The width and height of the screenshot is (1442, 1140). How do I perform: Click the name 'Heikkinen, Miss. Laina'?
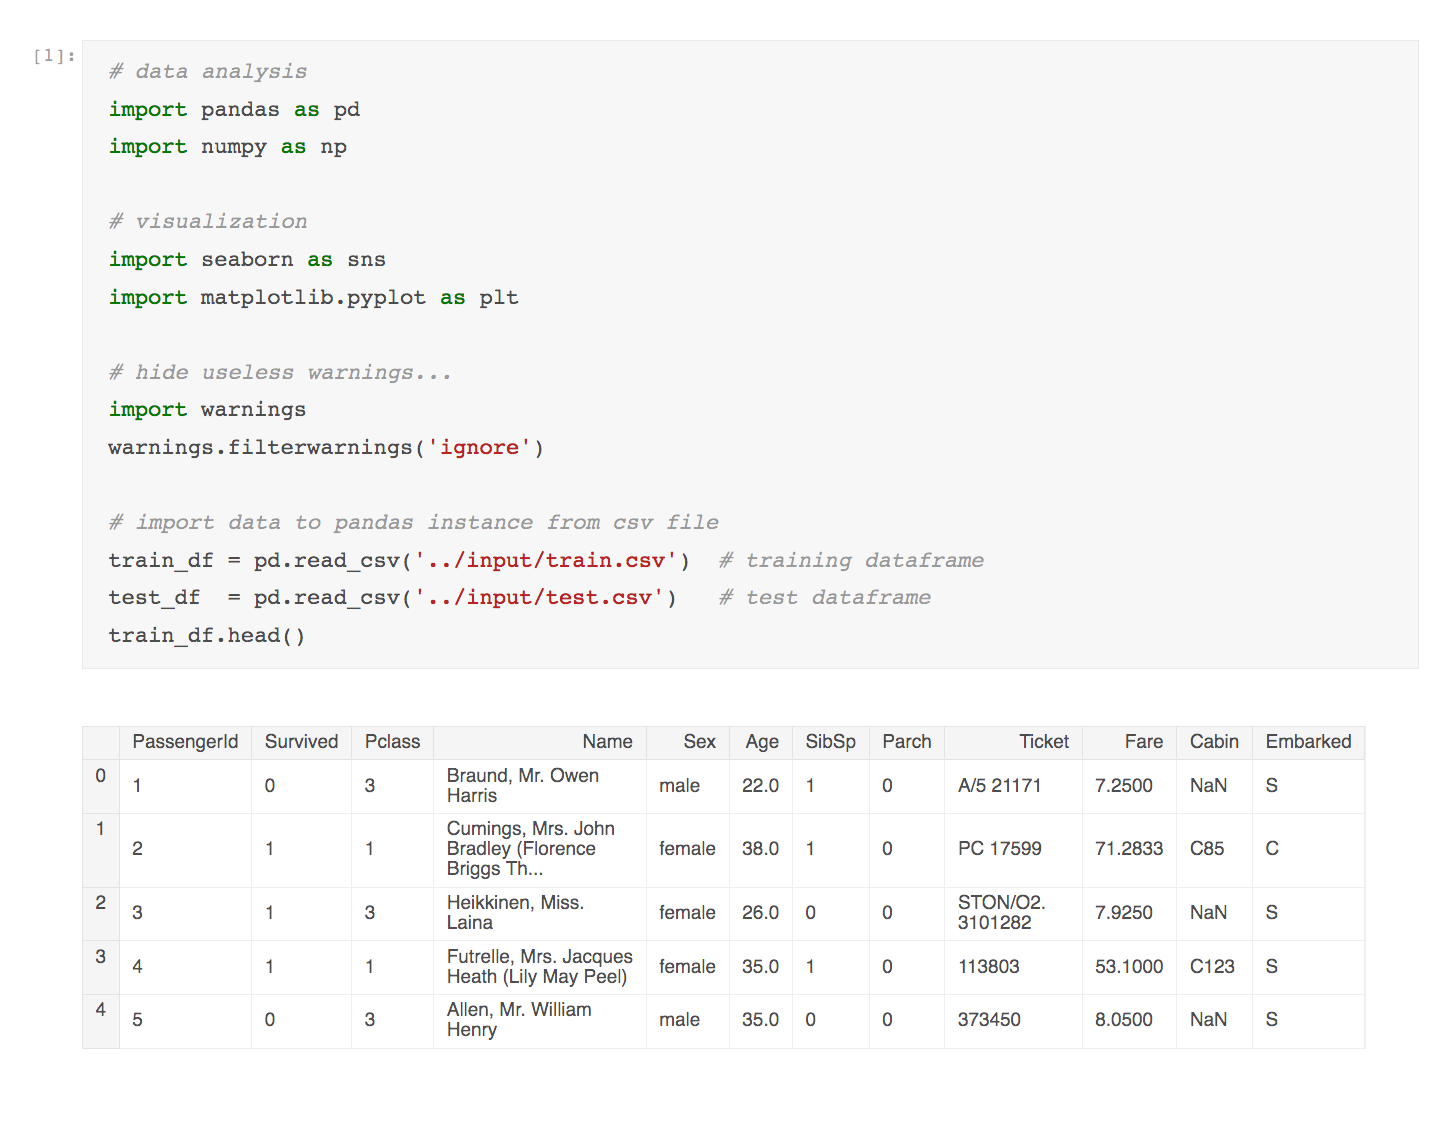(x=515, y=913)
